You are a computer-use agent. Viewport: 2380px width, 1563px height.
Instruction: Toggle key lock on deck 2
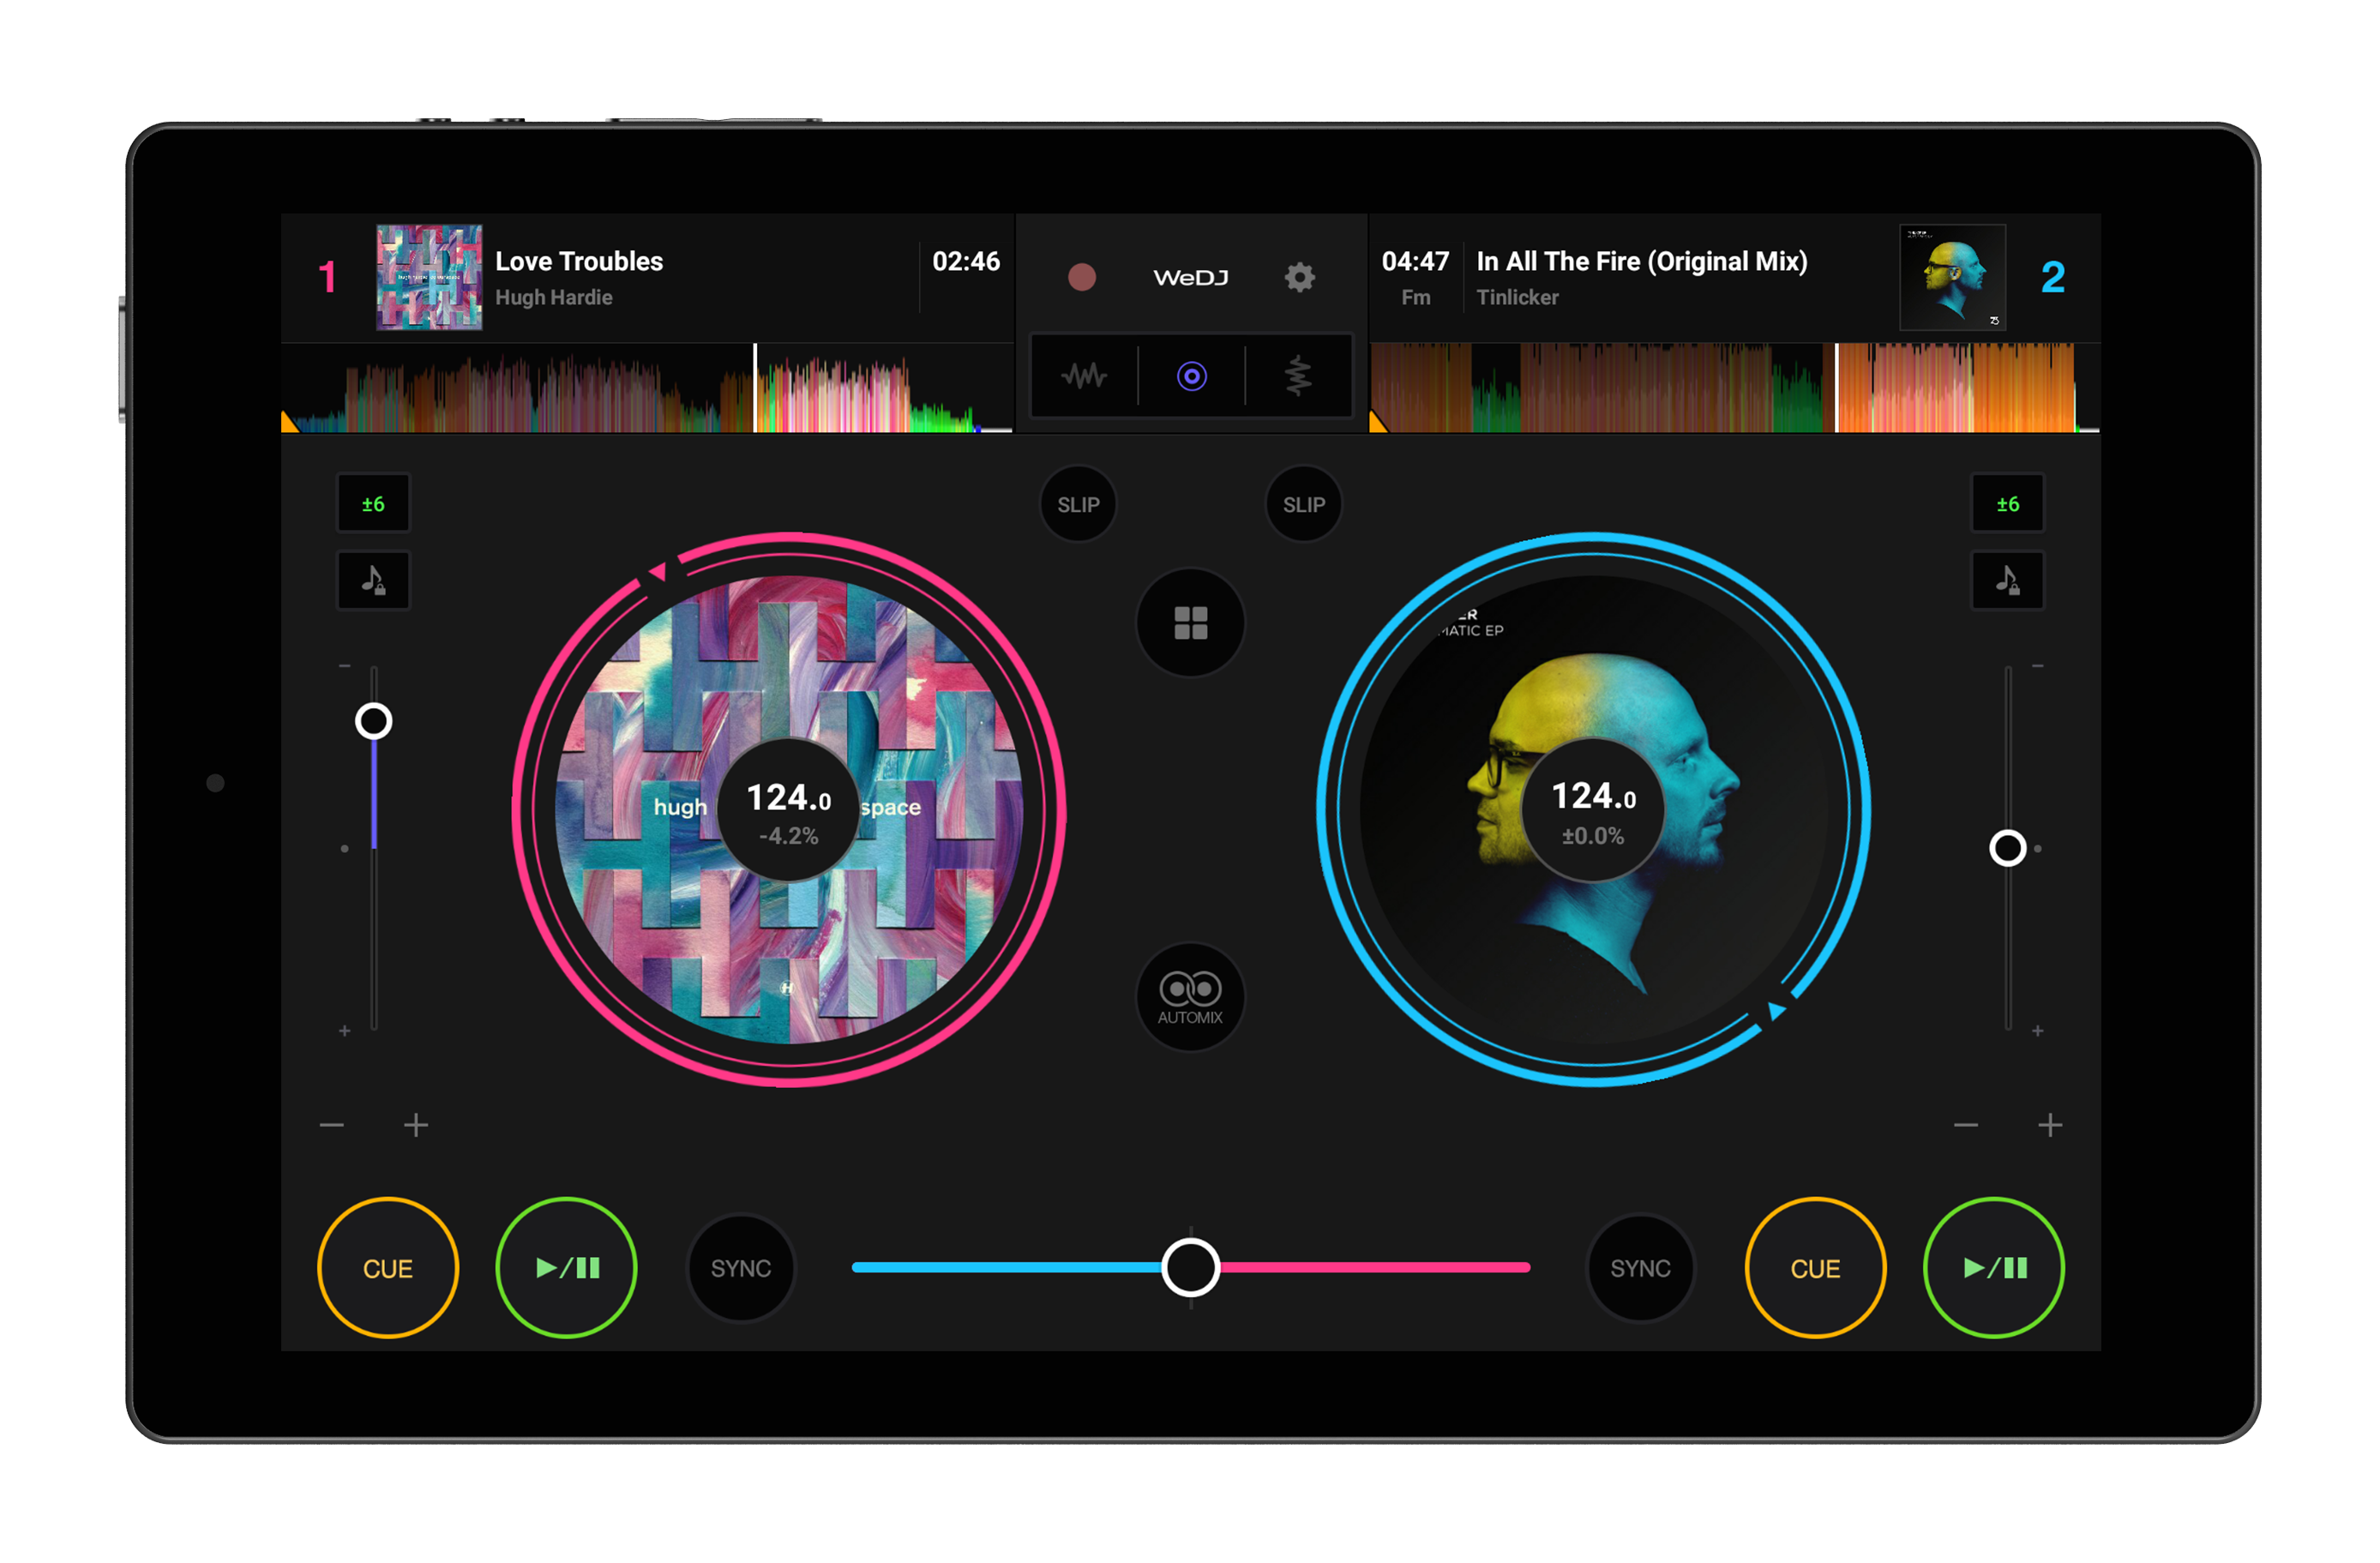[2007, 580]
